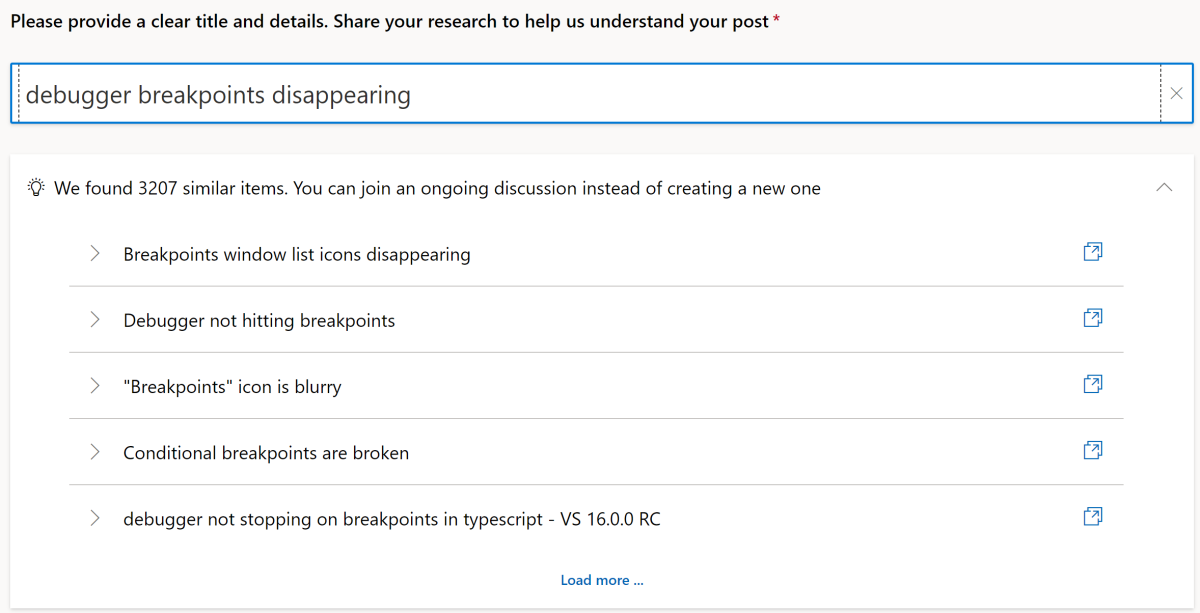1200x613 pixels.
Task: Clear the title text with X button
Action: (x=1176, y=94)
